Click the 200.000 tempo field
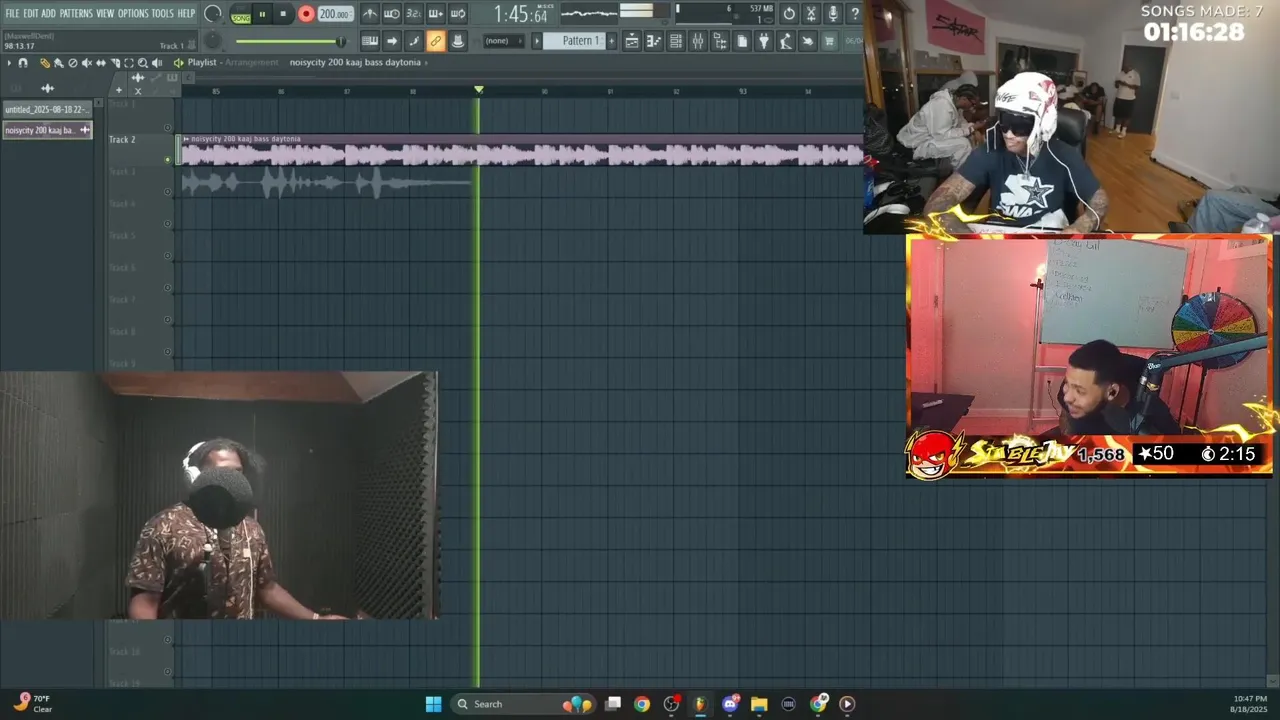The width and height of the screenshot is (1280, 720). [x=334, y=14]
